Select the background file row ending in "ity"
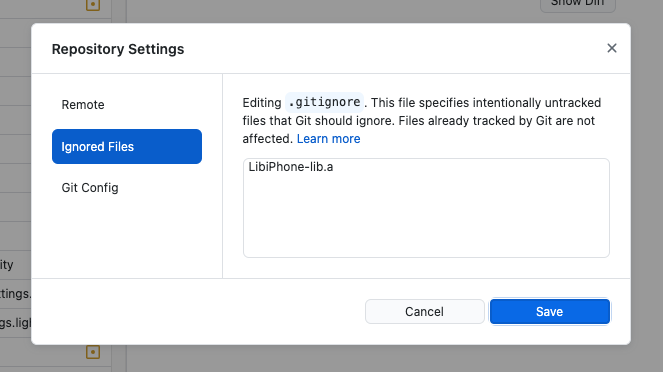This screenshot has height=372, width=663. 15,265
